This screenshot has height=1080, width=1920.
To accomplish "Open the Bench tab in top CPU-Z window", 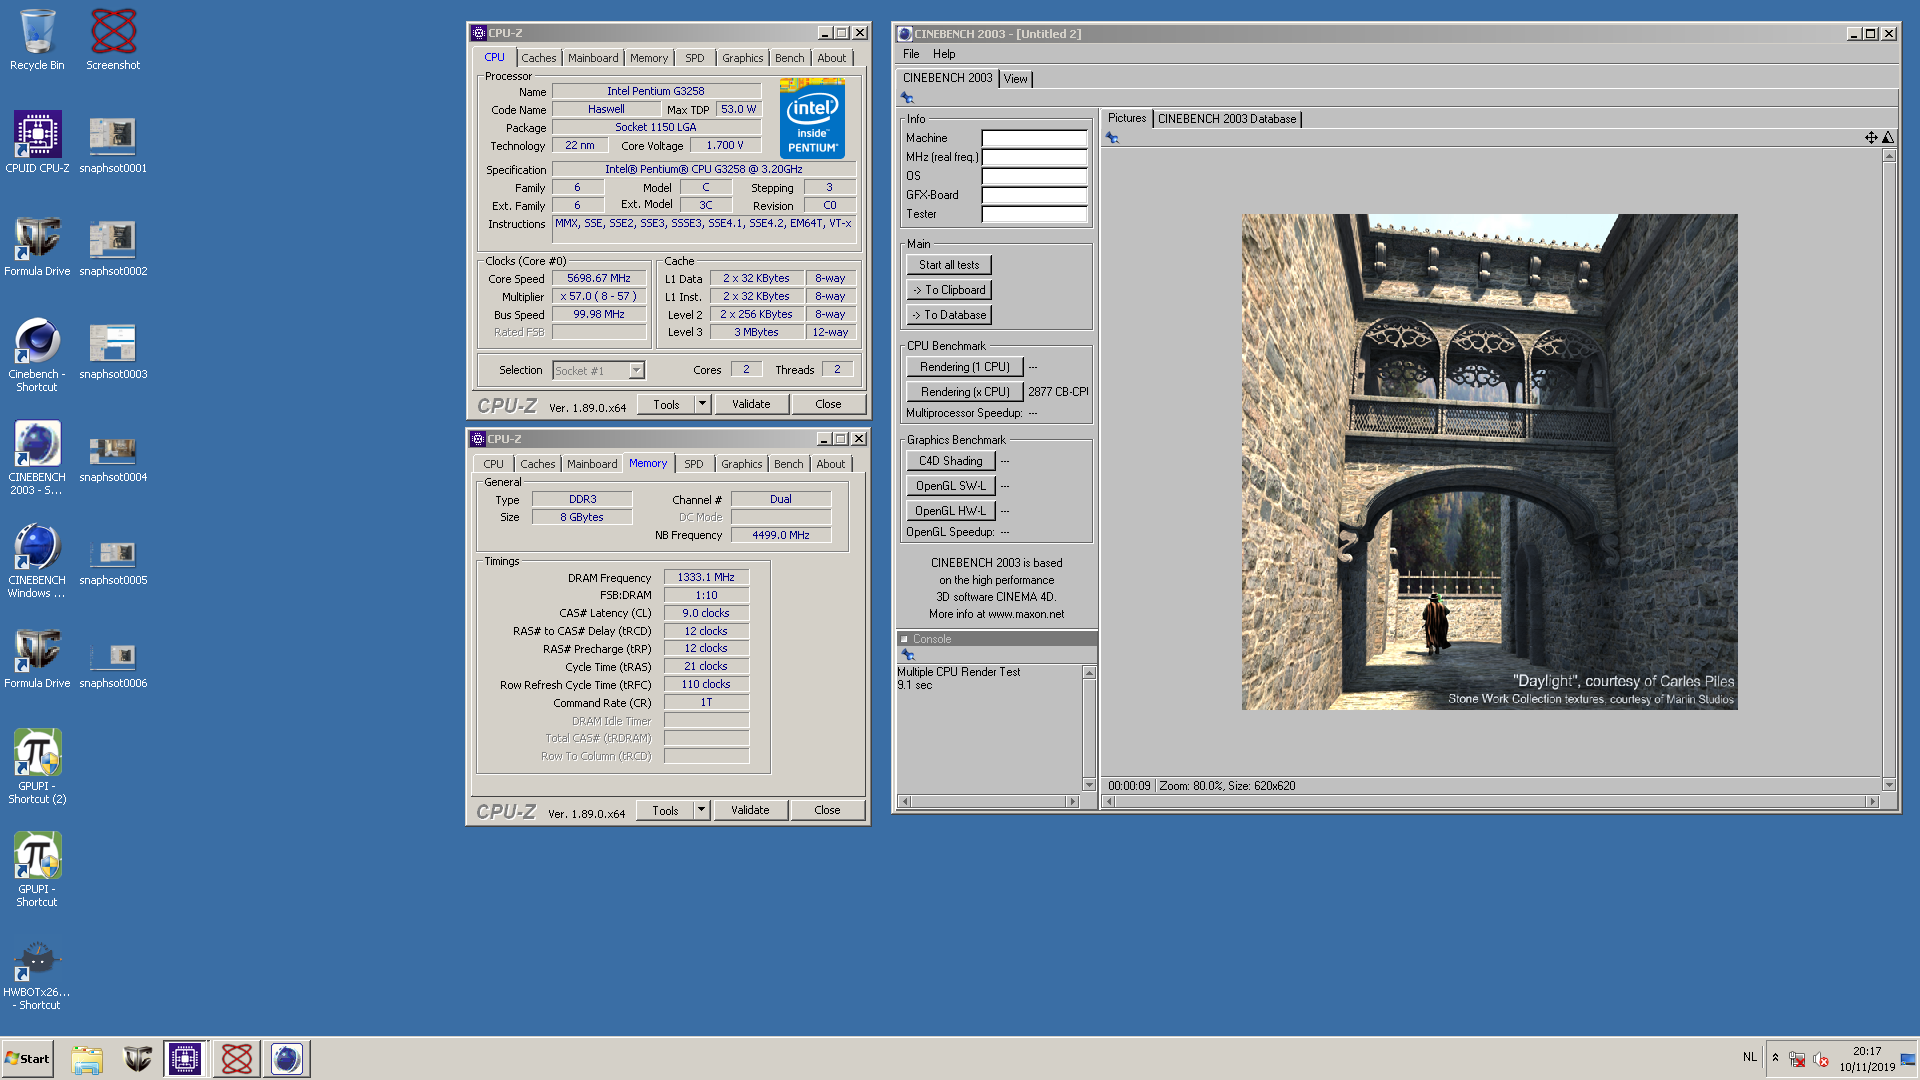I will tap(789, 58).
